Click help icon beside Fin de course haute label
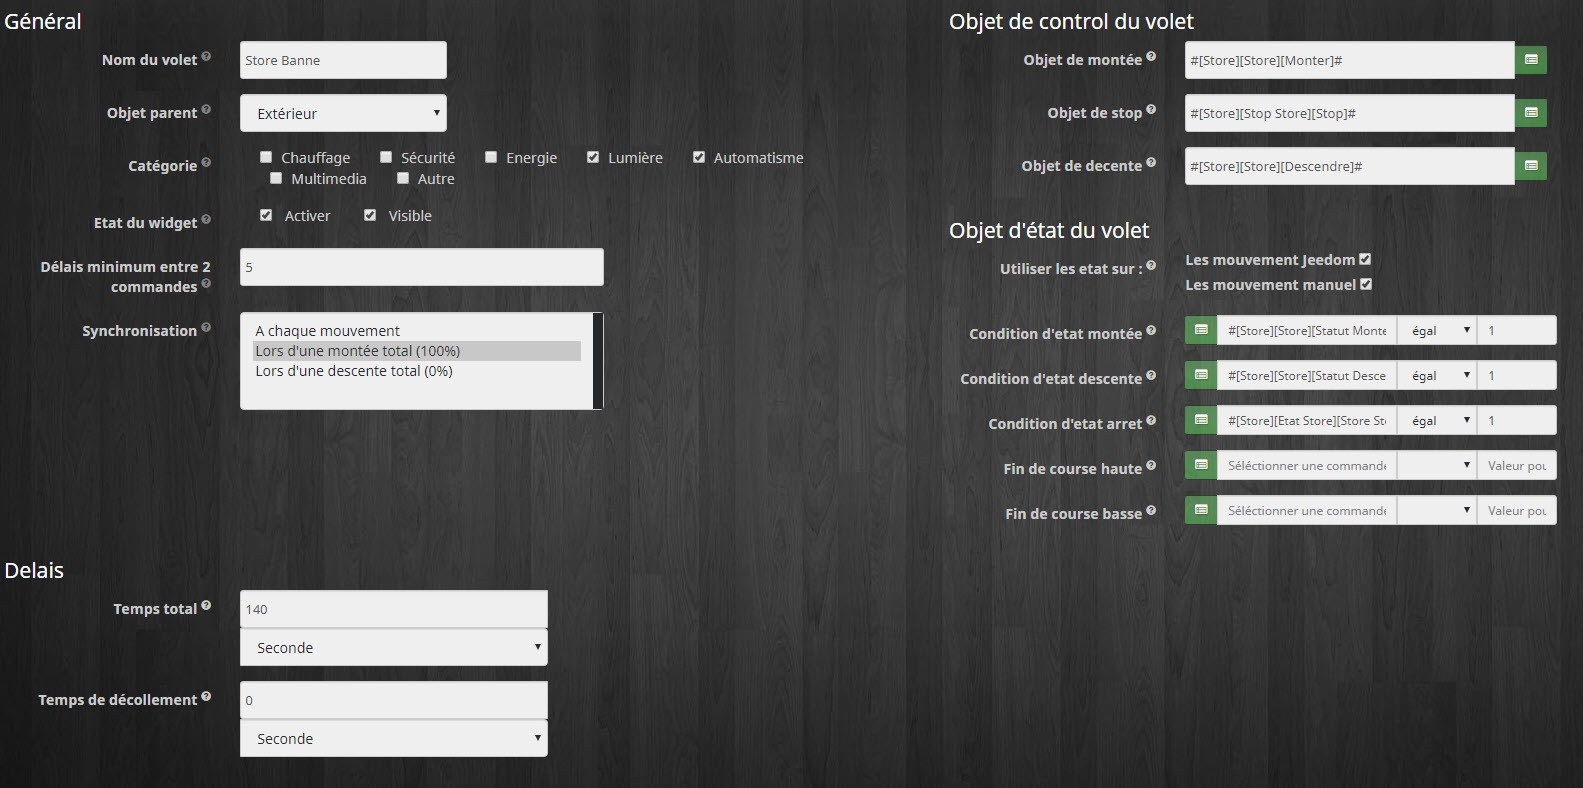Viewport: 1583px width, 788px height. [x=1151, y=465]
